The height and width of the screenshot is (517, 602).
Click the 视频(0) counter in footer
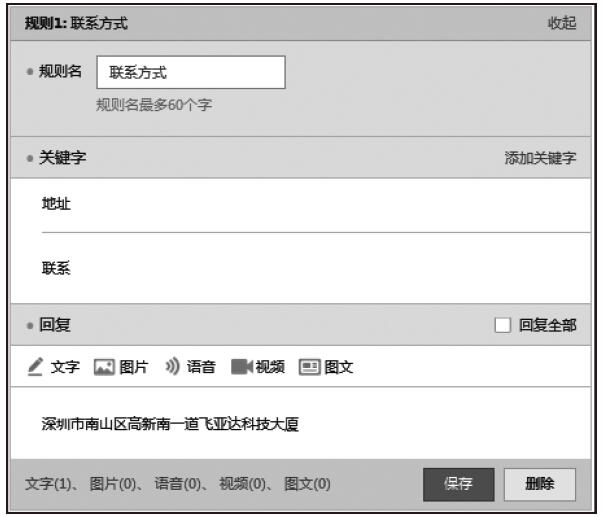(246, 484)
